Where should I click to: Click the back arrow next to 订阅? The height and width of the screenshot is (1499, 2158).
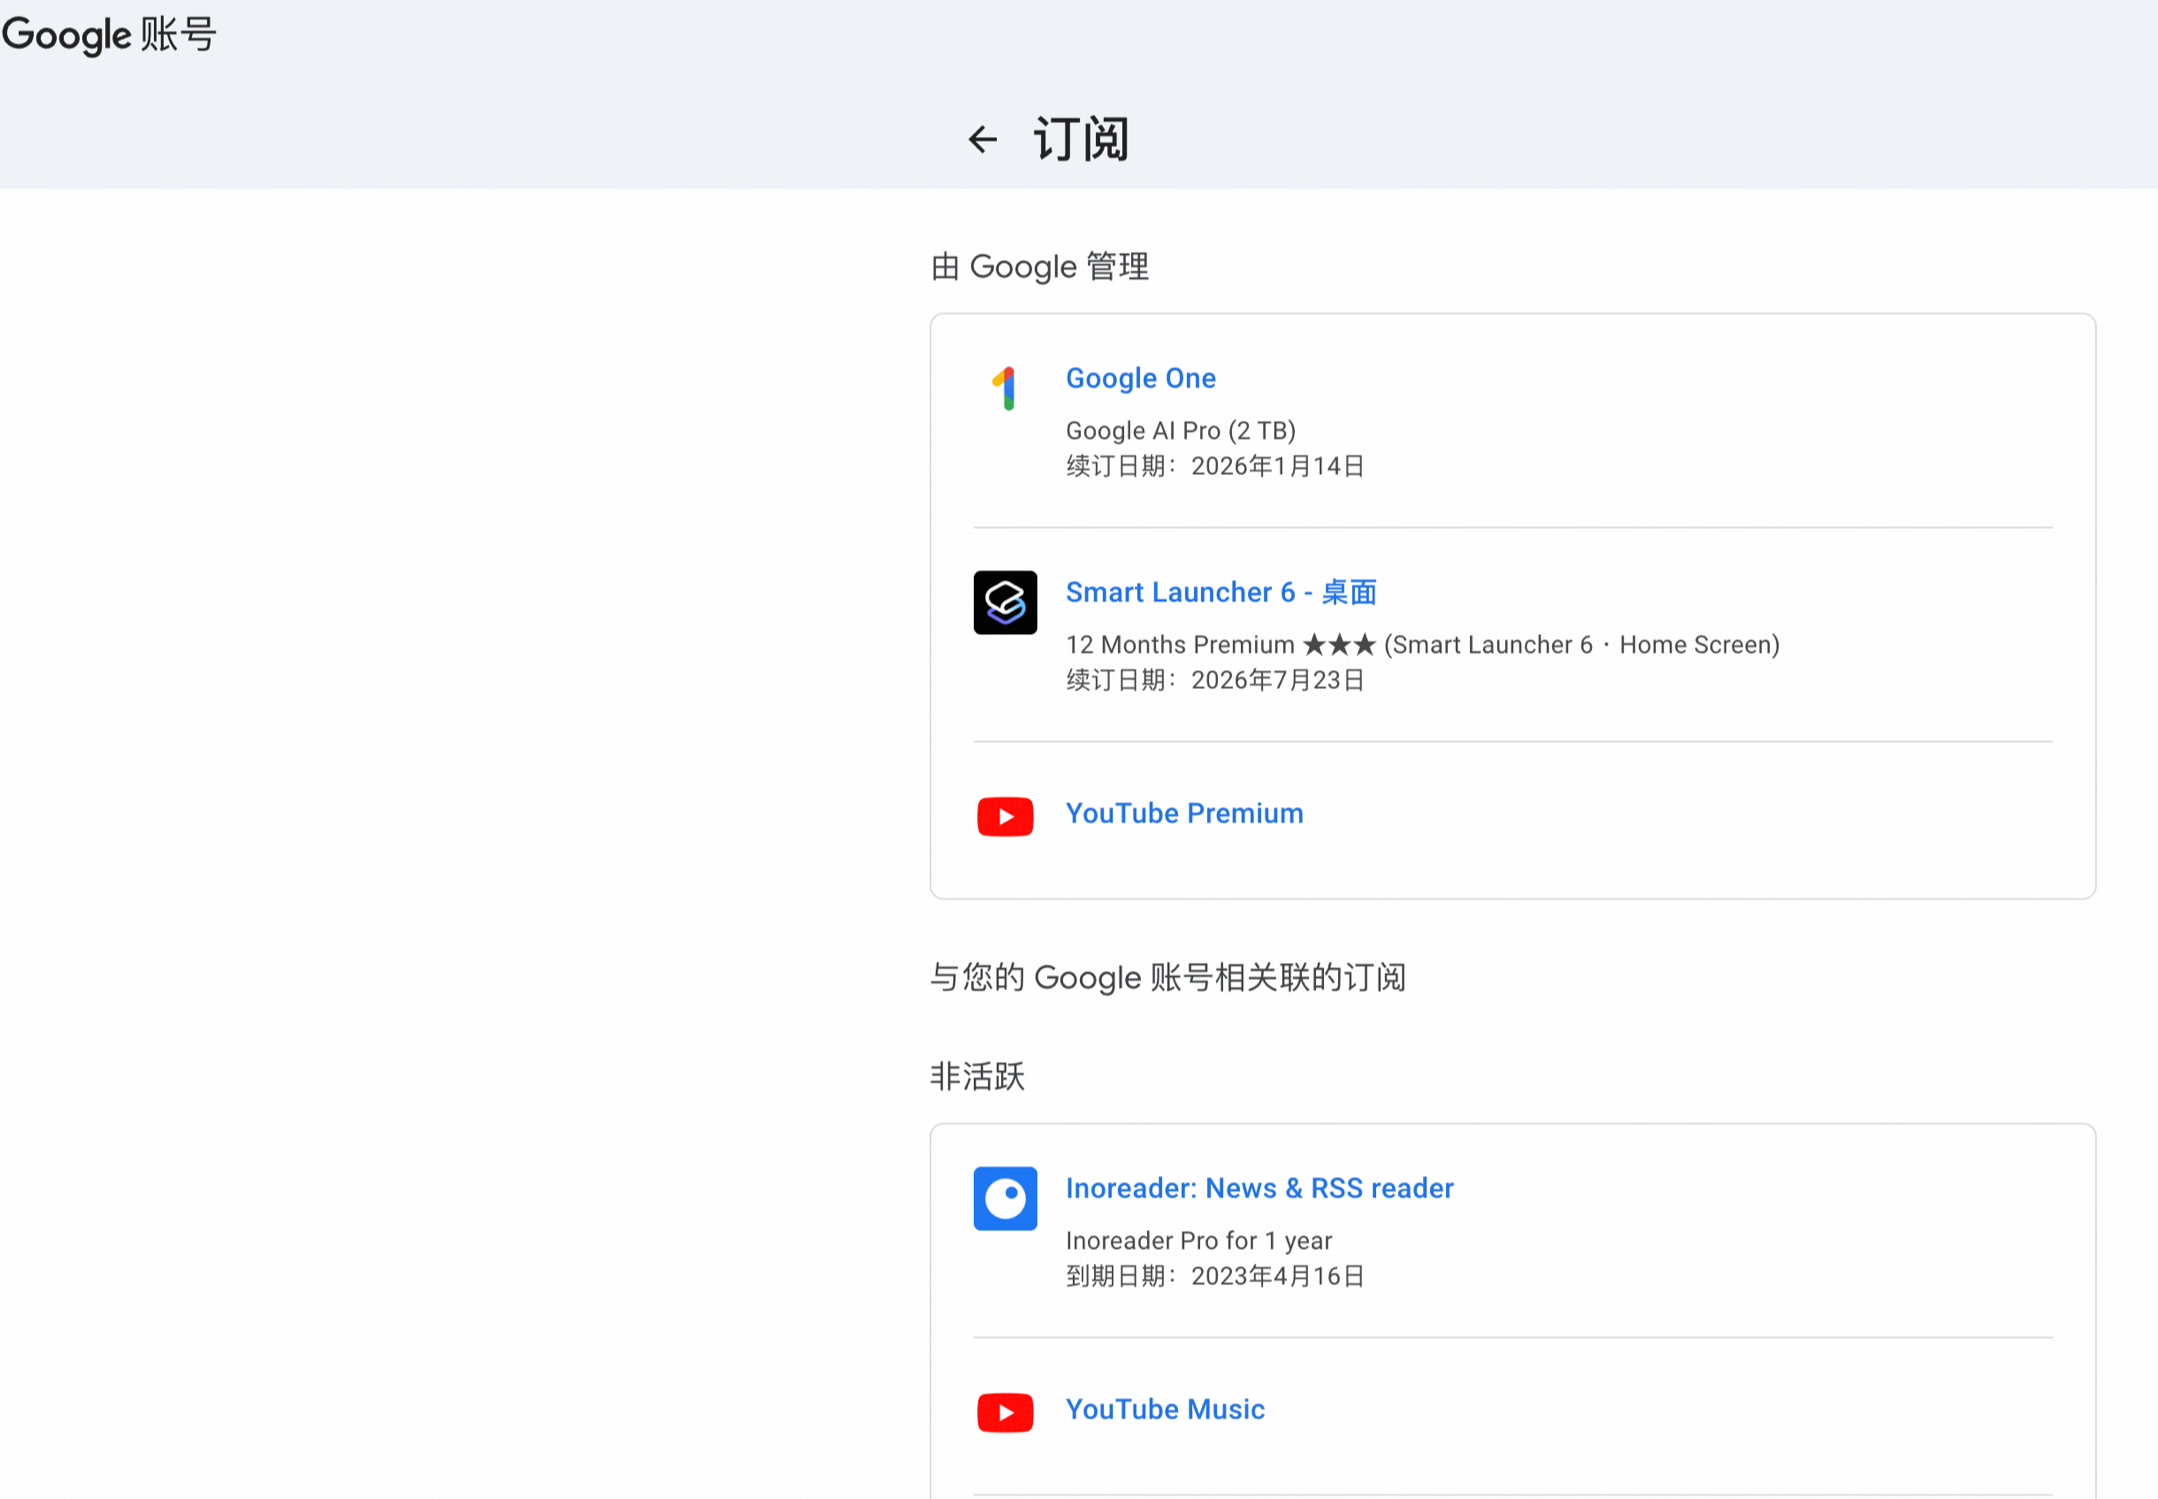[x=982, y=139]
